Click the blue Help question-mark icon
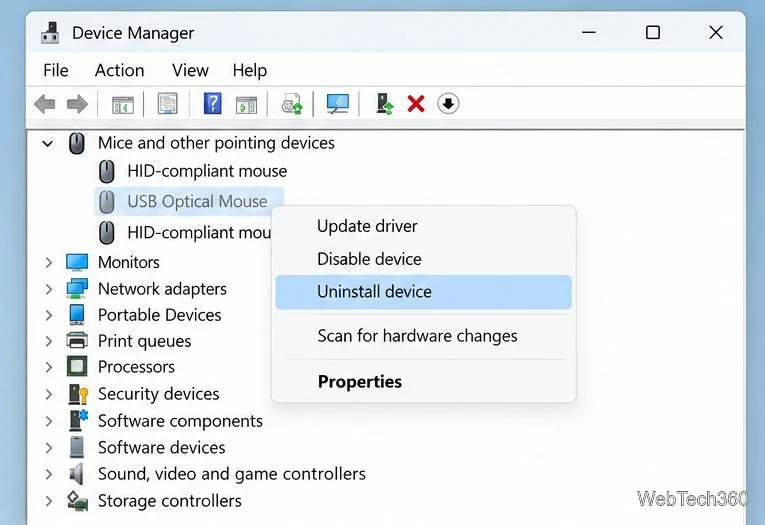The height and width of the screenshot is (525, 765). [x=213, y=103]
